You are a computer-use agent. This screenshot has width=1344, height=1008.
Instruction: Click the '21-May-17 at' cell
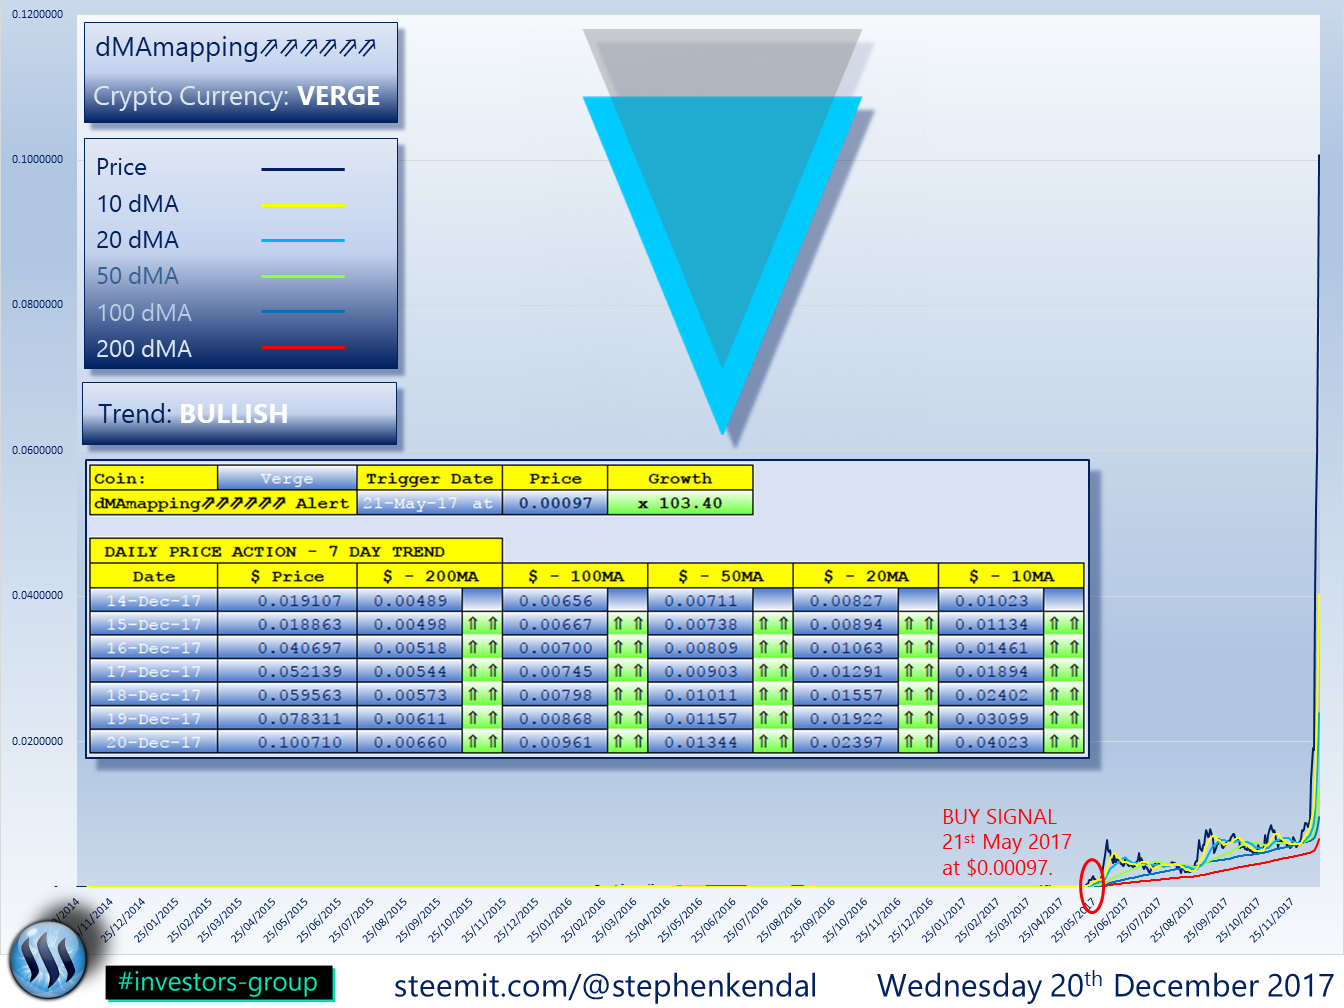pyautogui.click(x=429, y=503)
